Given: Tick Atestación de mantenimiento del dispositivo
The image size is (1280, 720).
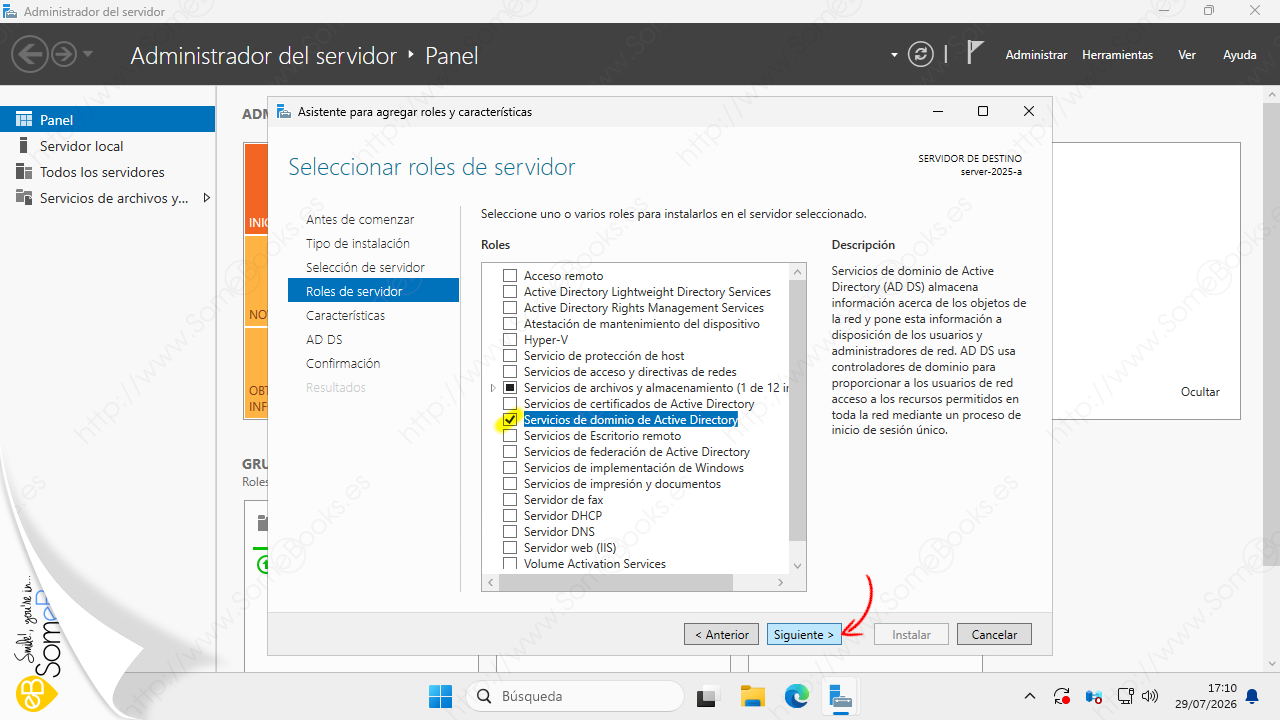Looking at the screenshot, I should [x=510, y=324].
